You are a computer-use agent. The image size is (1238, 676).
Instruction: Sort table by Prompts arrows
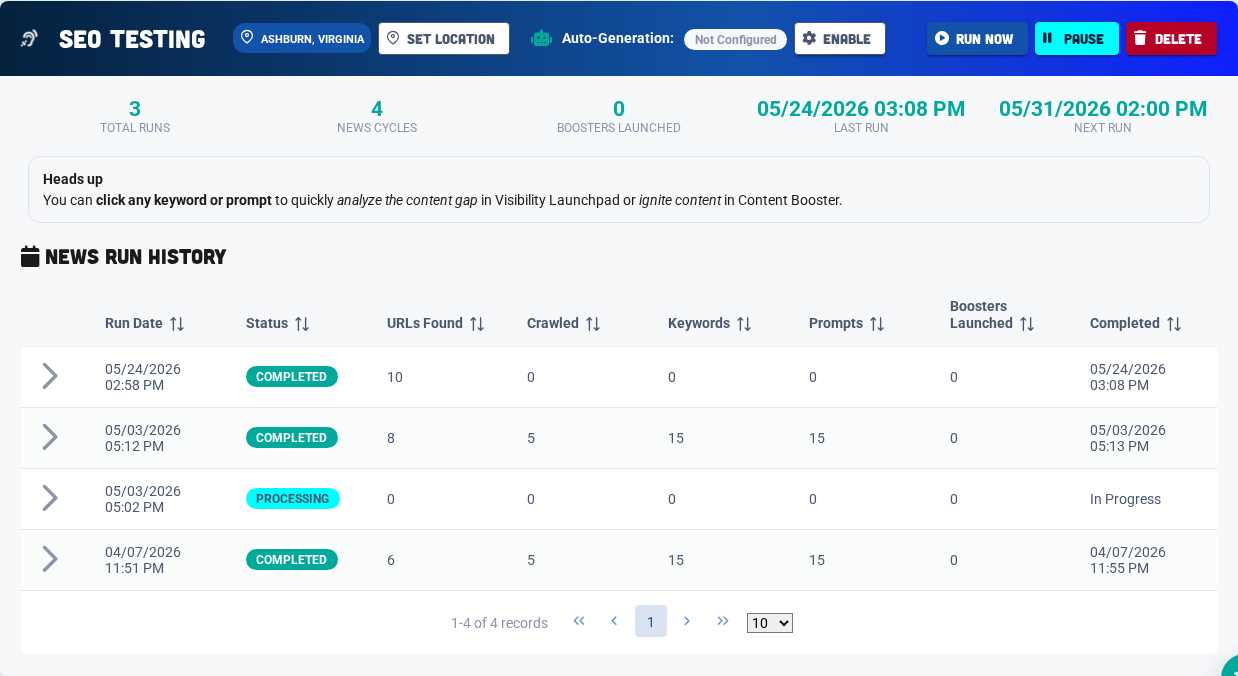coord(877,324)
